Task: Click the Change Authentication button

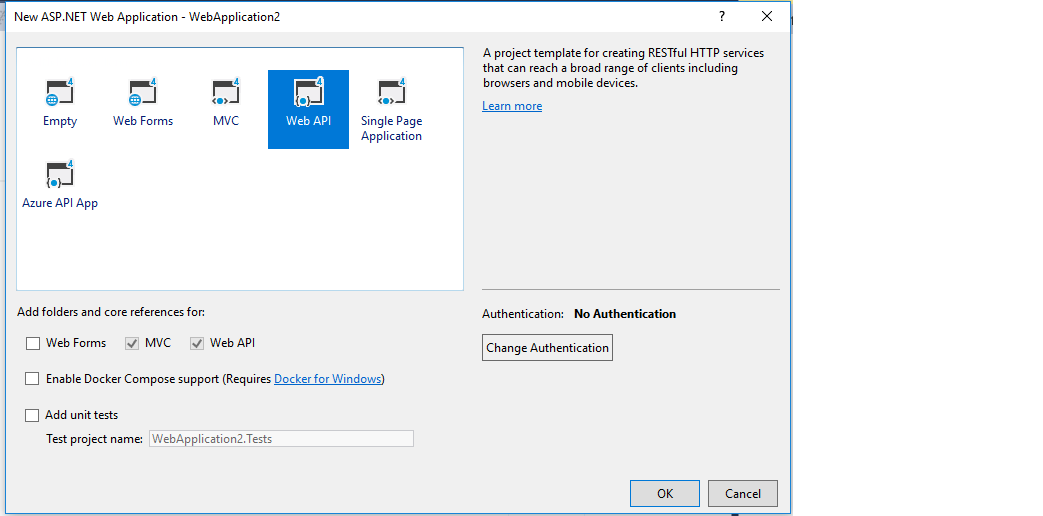Action: tap(547, 348)
